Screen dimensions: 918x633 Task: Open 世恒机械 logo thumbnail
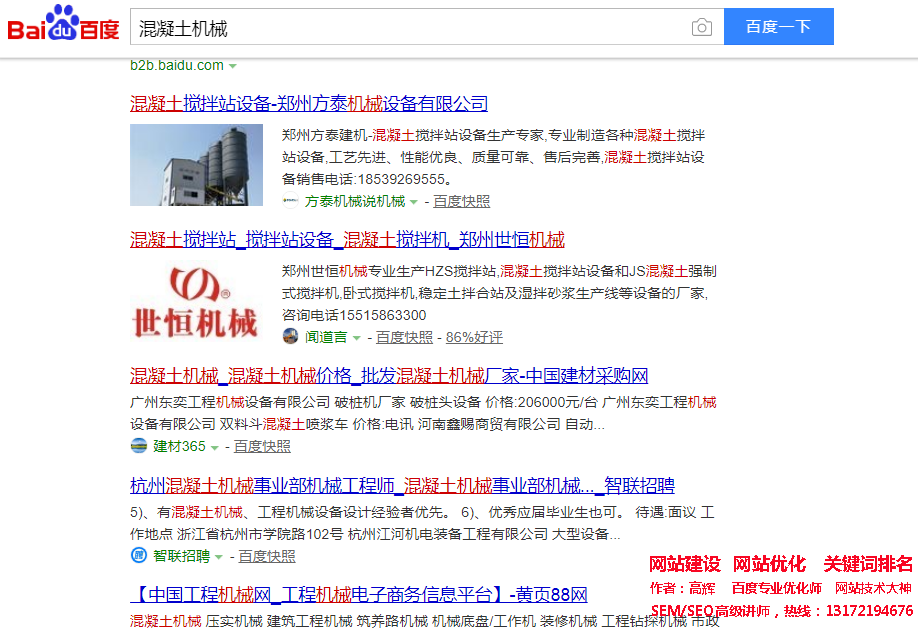tap(196, 302)
